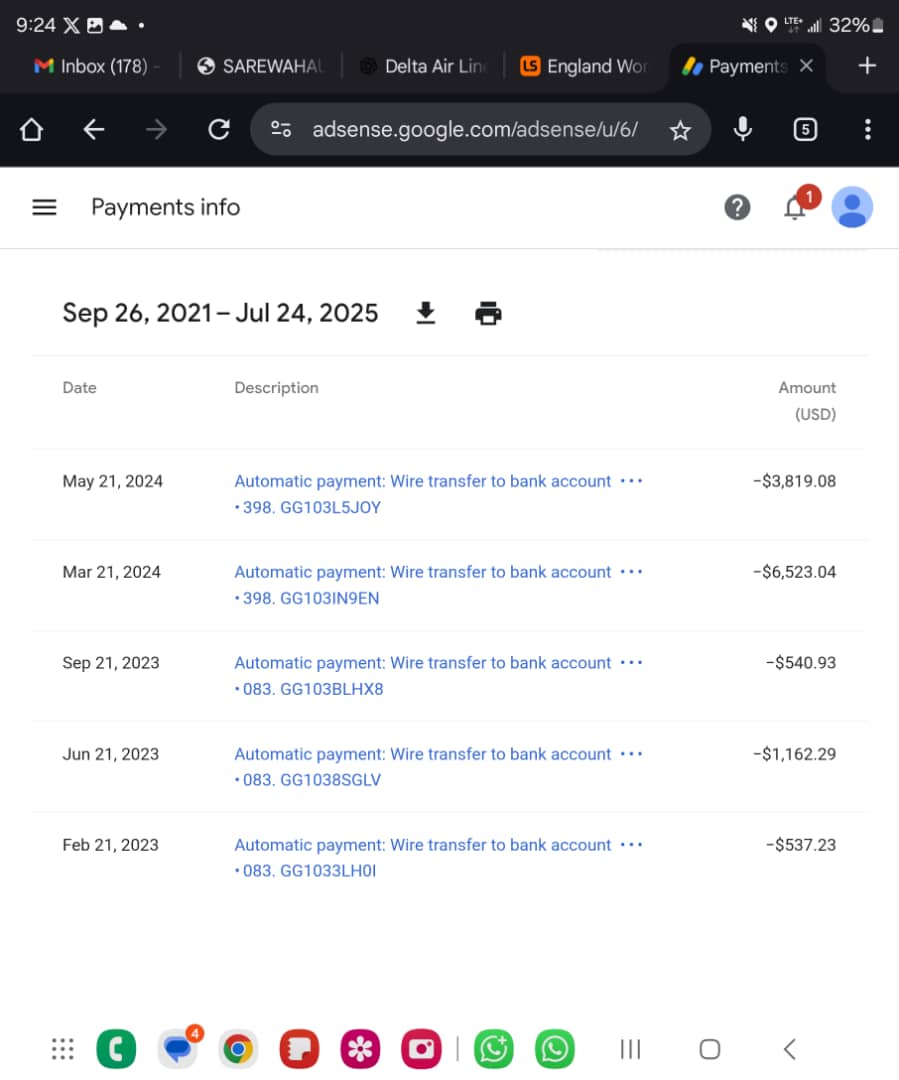Tap the microphone voice search icon
This screenshot has width=899, height=1080.
pyautogui.click(x=742, y=129)
